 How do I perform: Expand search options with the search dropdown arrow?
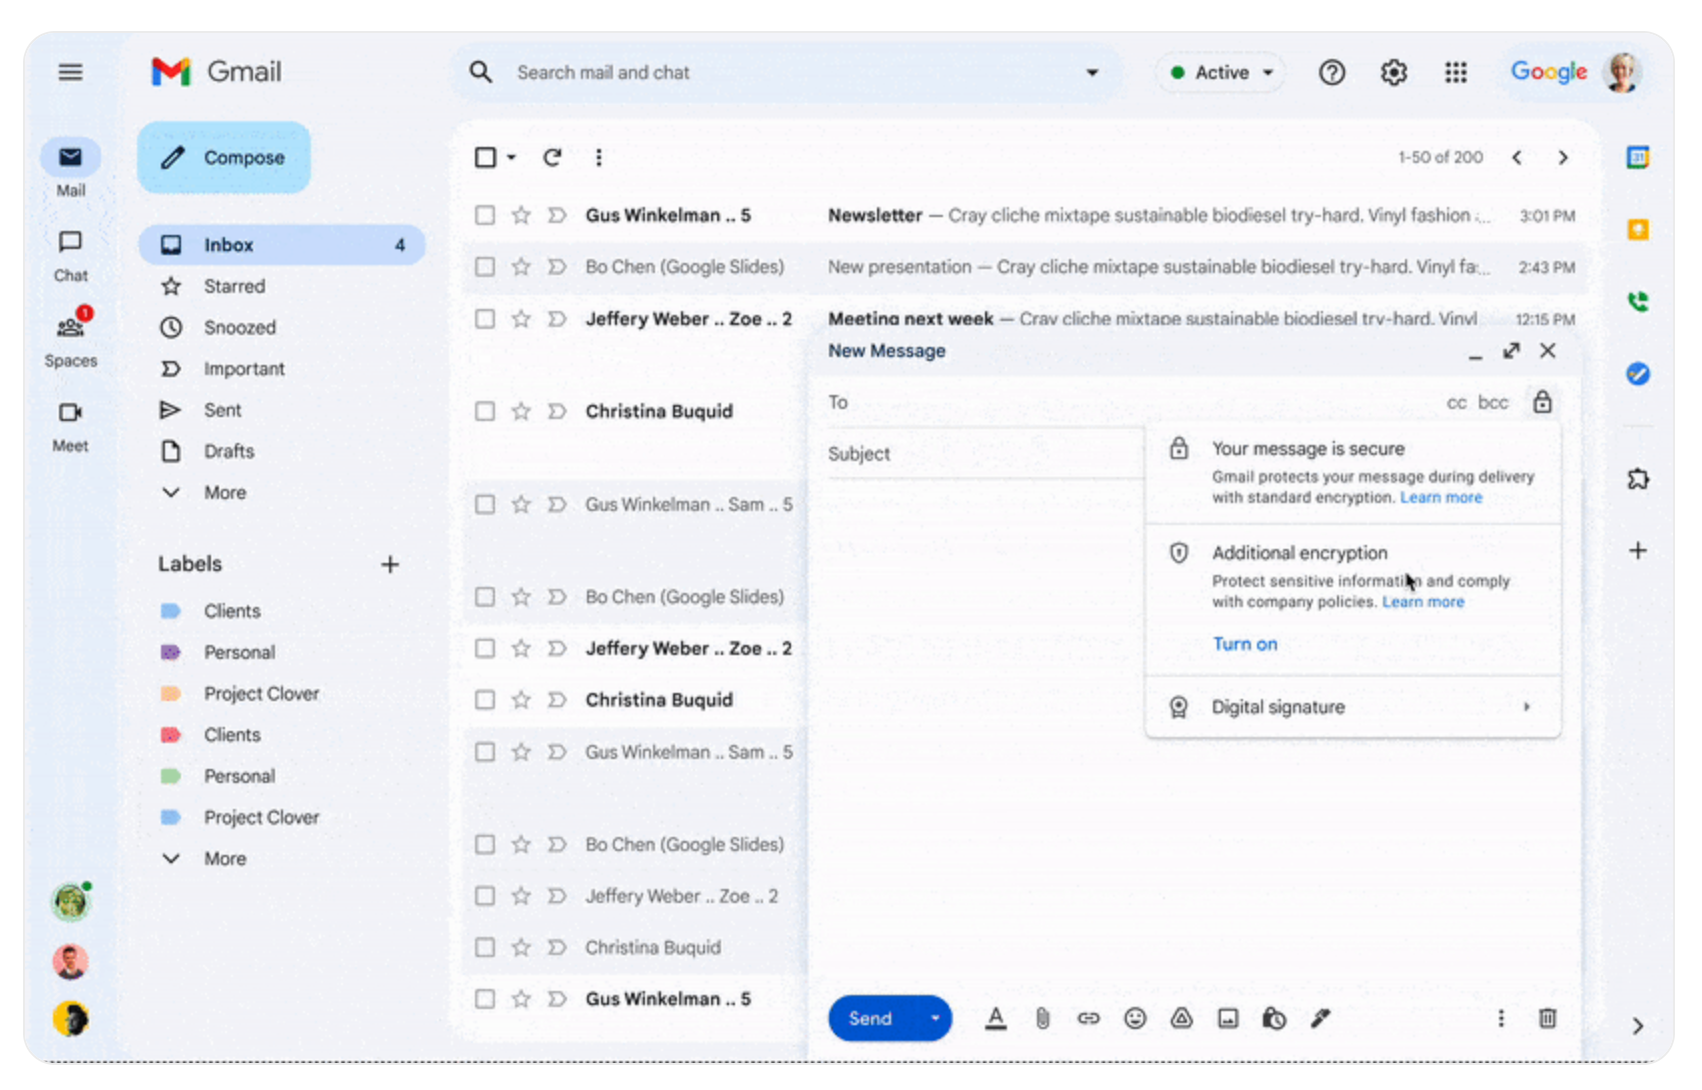point(1092,72)
